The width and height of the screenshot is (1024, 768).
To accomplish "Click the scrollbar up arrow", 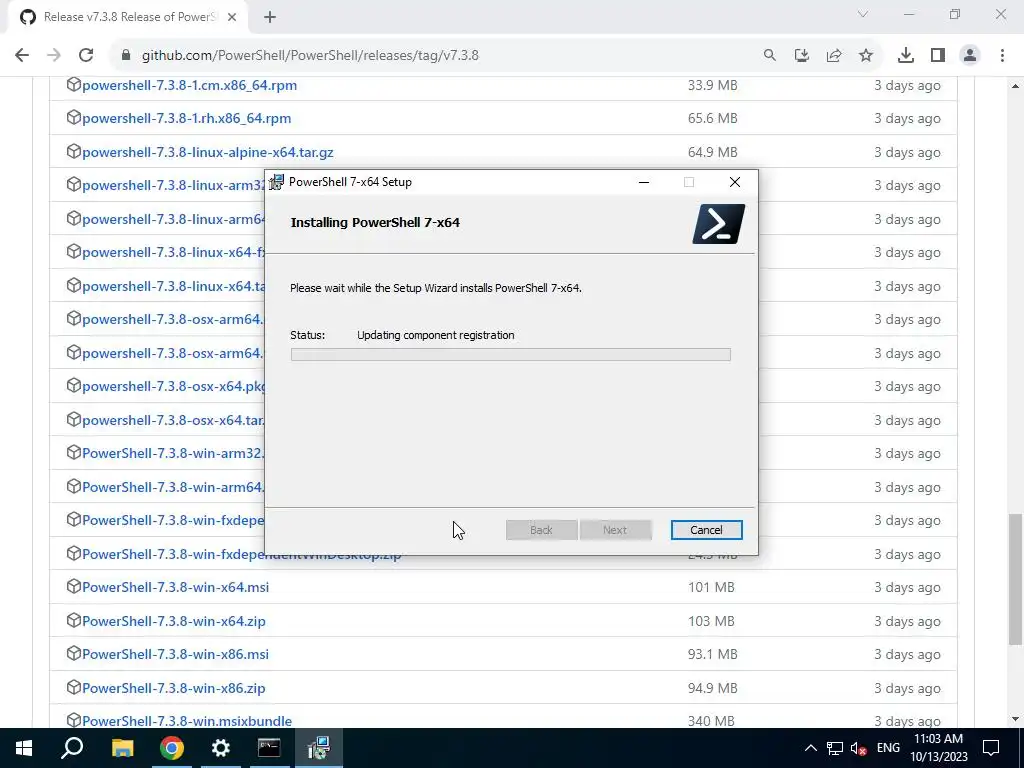I will pyautogui.click(x=1015, y=86).
